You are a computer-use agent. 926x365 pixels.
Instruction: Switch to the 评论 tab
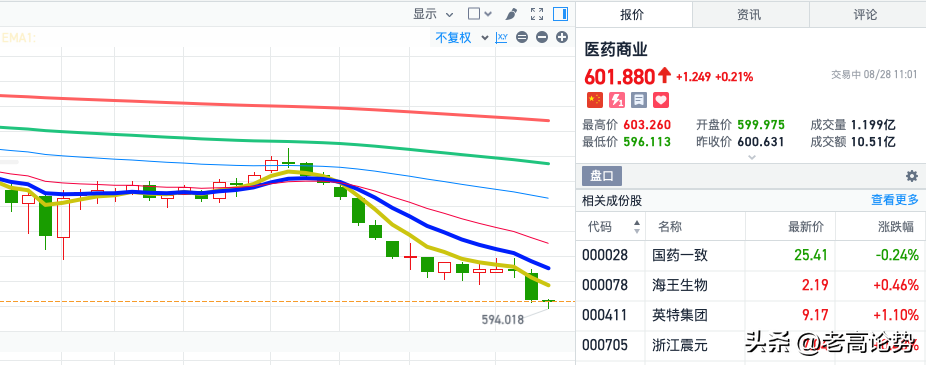(x=866, y=15)
